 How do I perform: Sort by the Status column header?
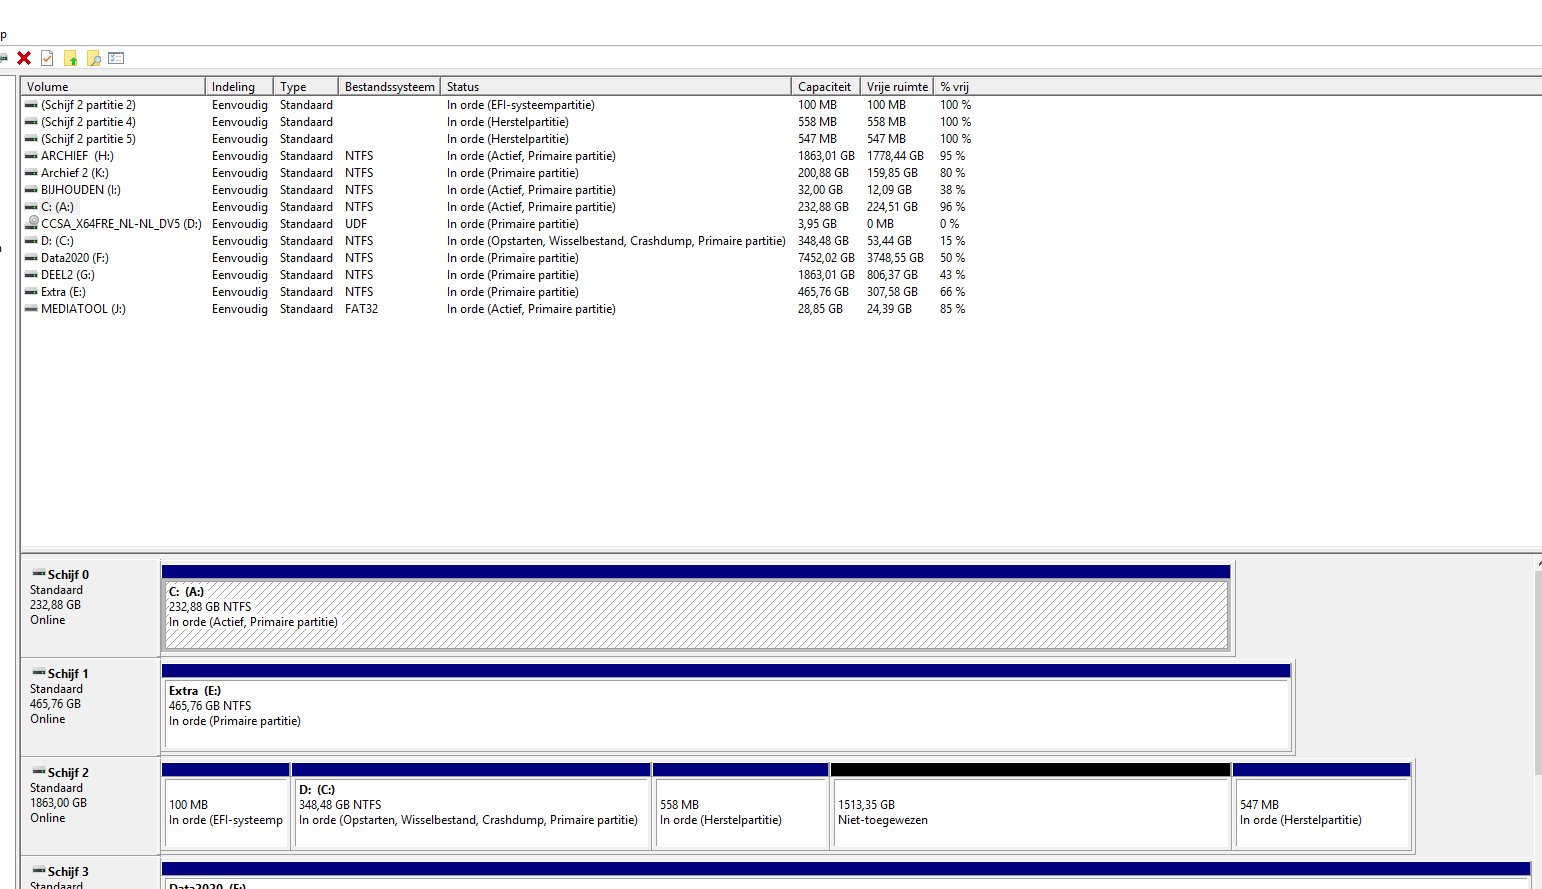point(616,87)
